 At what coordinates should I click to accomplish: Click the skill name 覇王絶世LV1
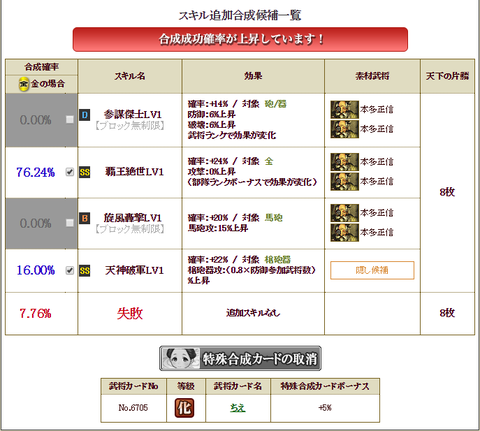click(x=134, y=172)
